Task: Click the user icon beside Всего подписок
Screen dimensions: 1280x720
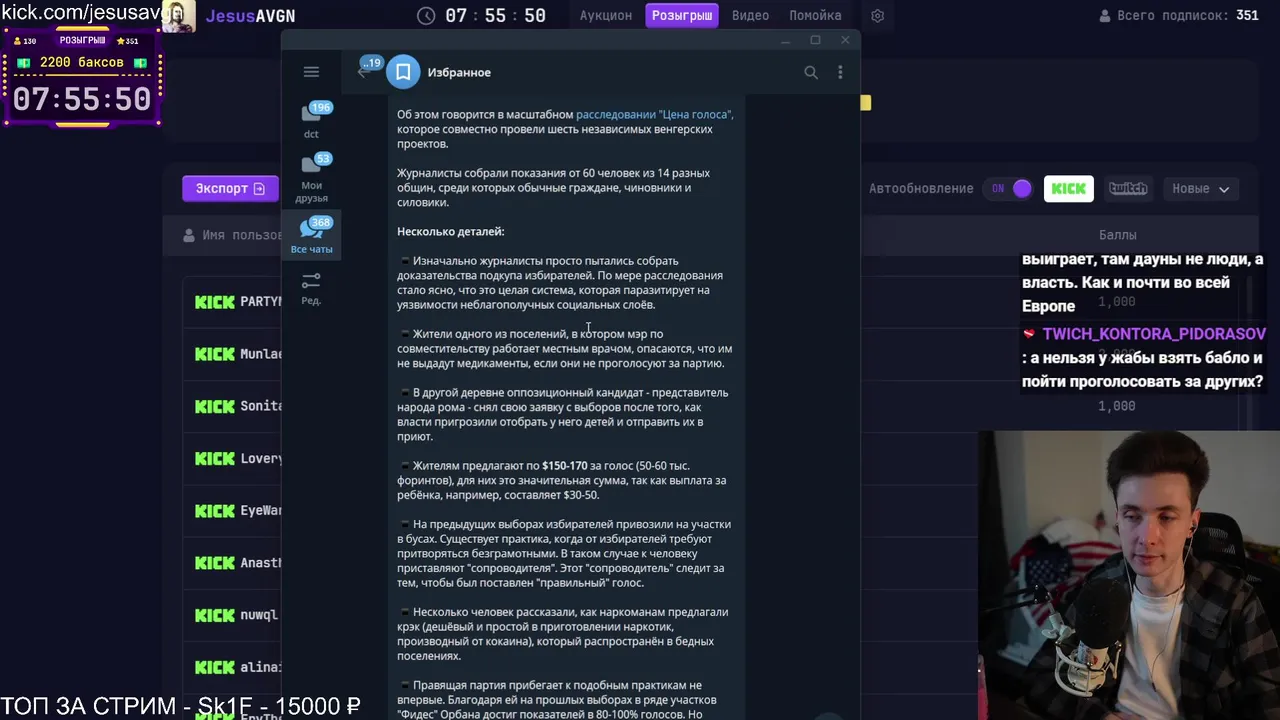Action: point(1105,16)
